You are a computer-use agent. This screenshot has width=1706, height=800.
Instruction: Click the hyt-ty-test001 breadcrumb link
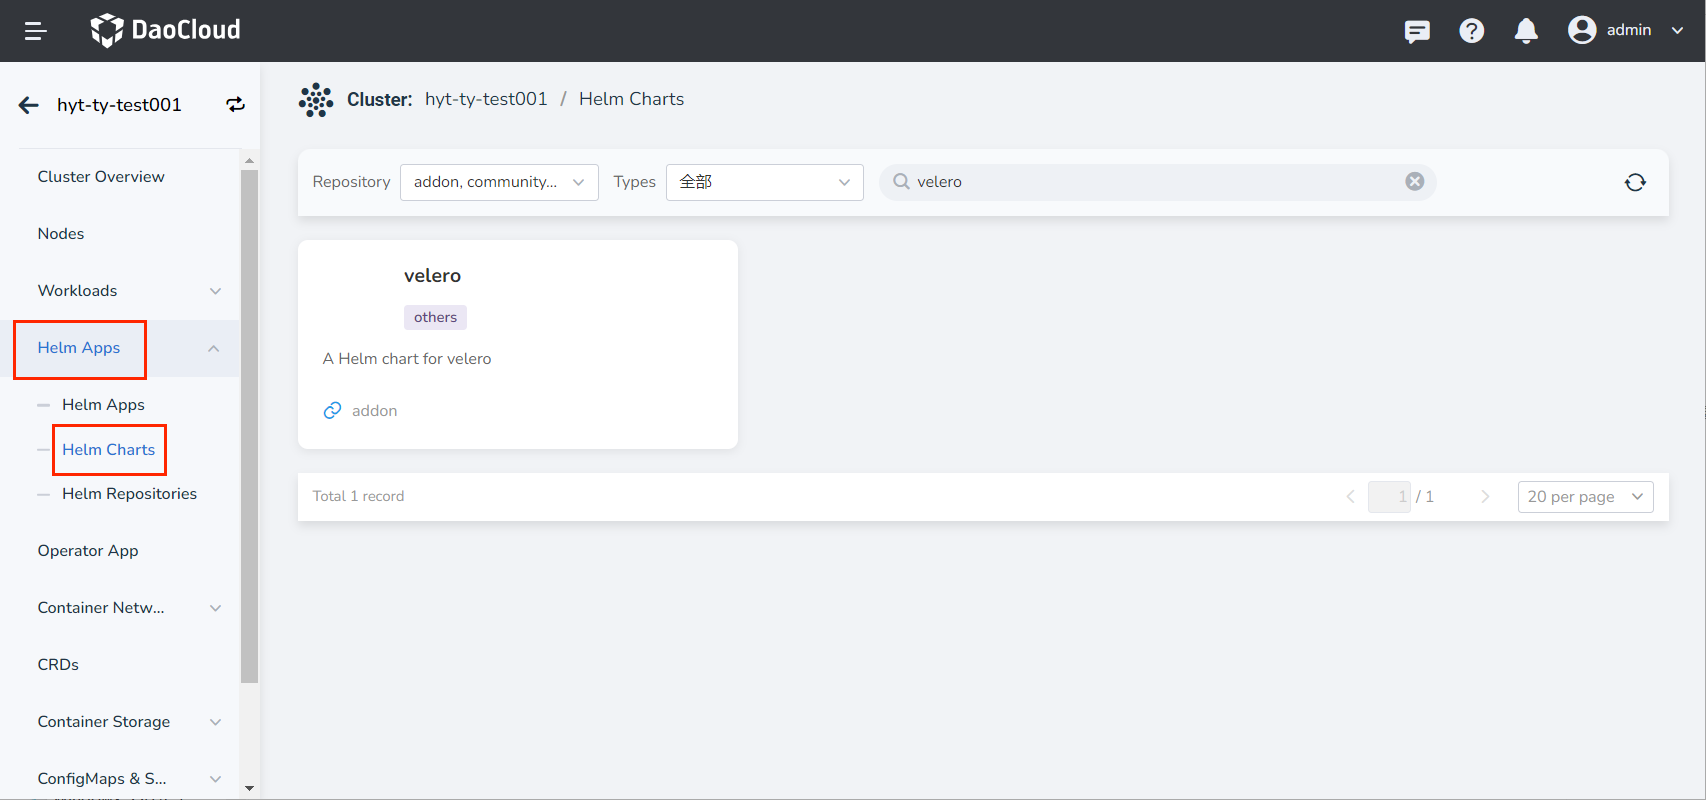coord(486,99)
